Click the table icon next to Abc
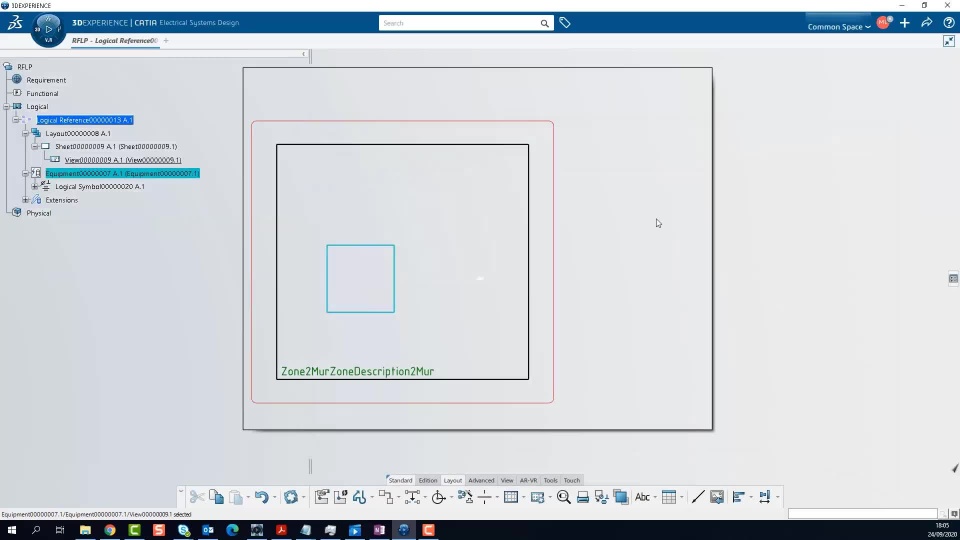 coord(669,497)
